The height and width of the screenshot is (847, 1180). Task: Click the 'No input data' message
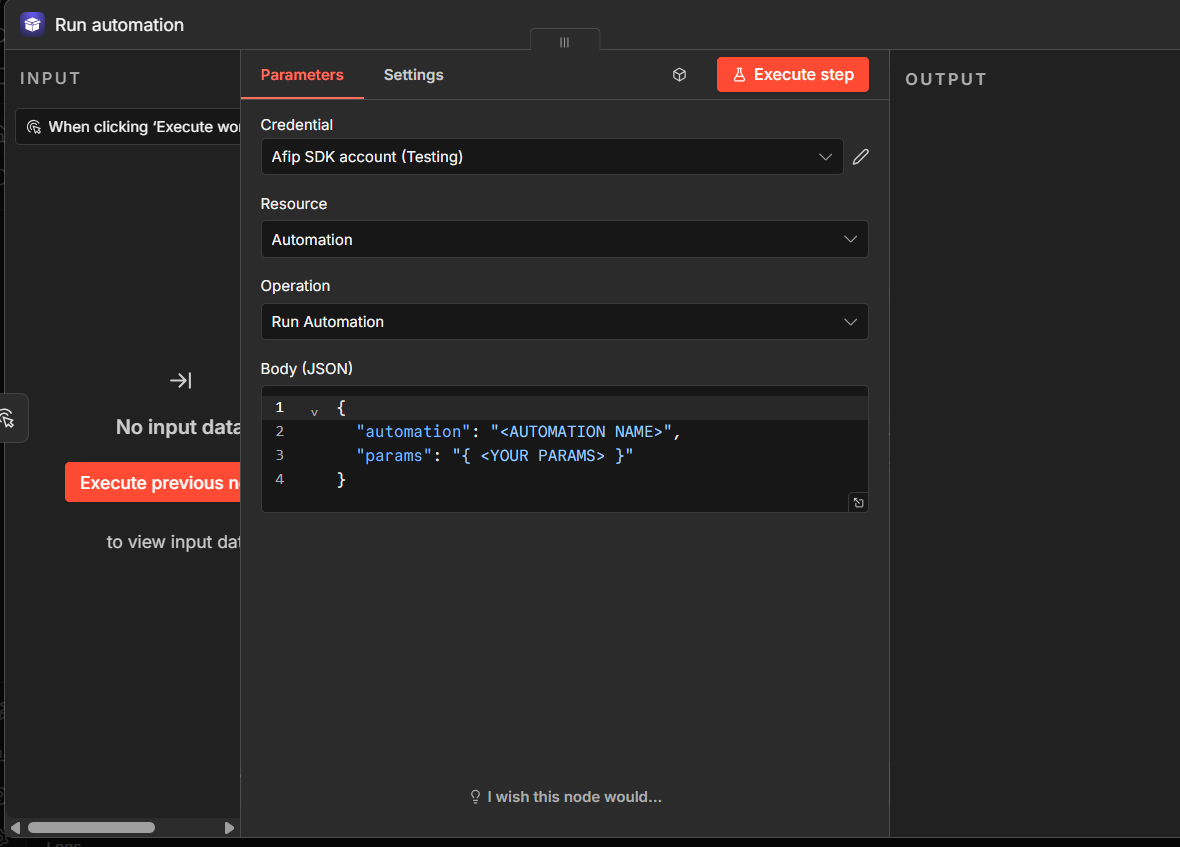(x=178, y=427)
